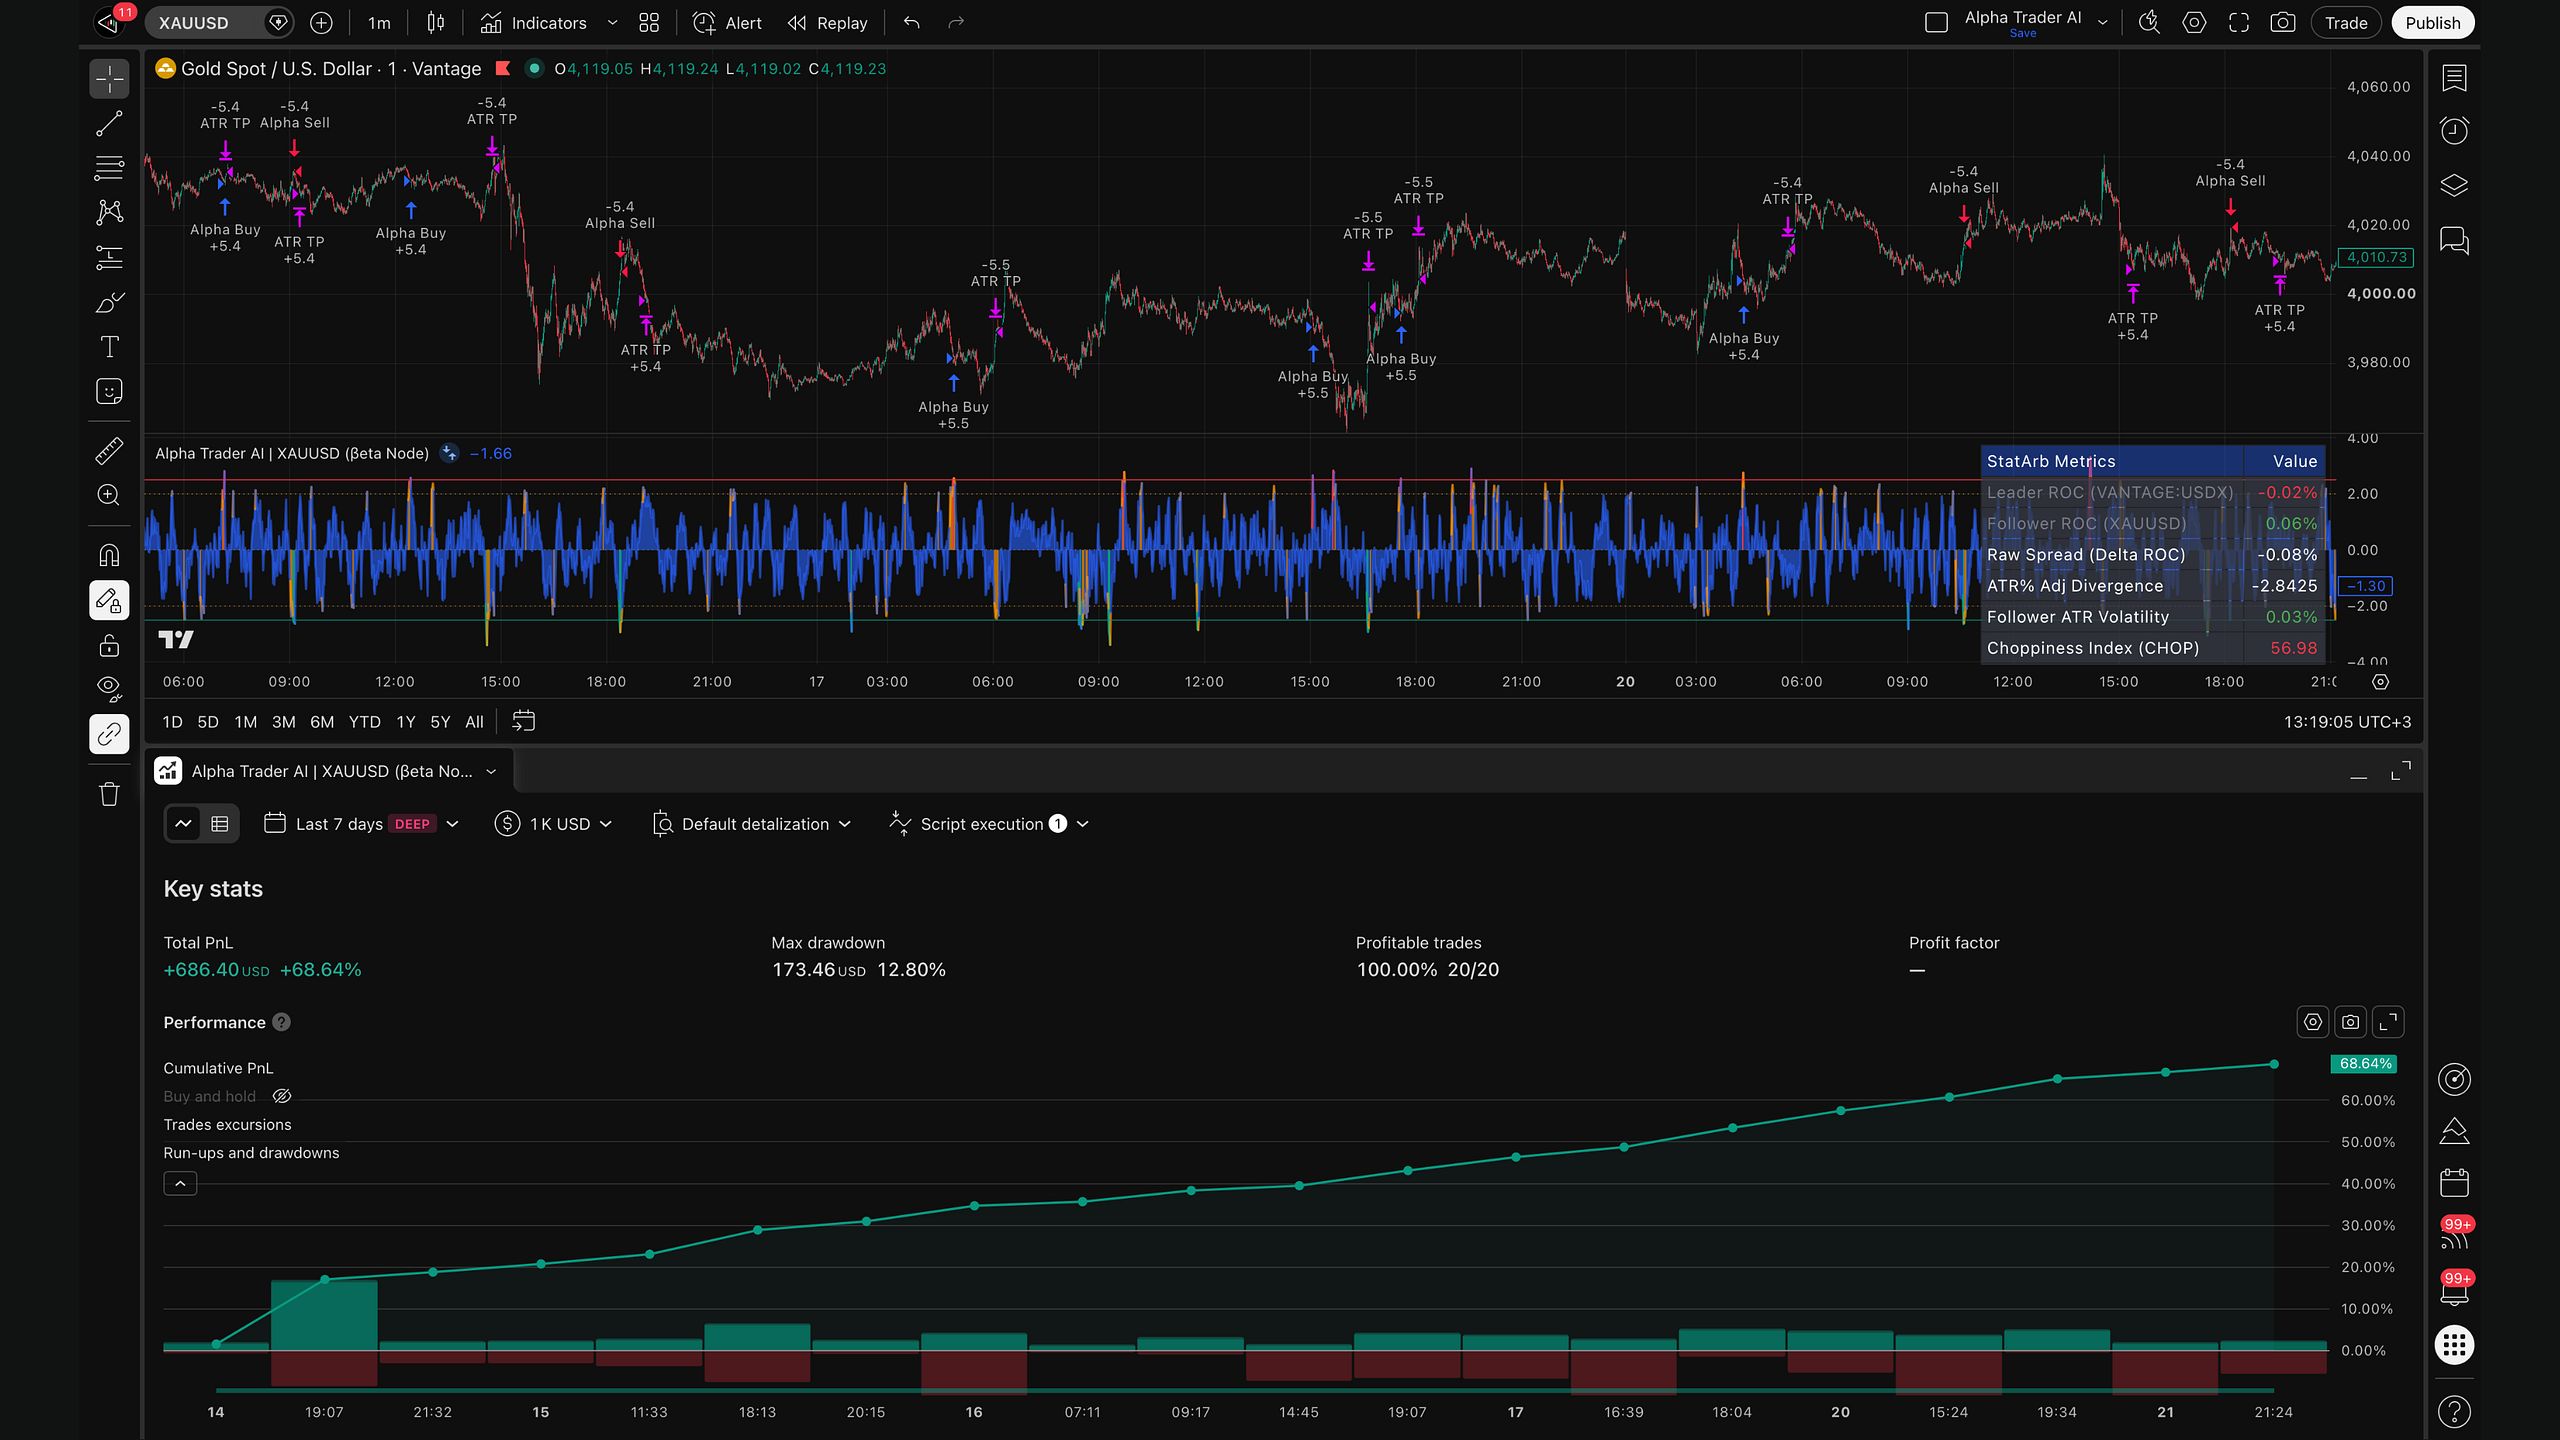The image size is (2560, 1440).
Task: Select the crosshair cursor tool
Action: [109, 79]
